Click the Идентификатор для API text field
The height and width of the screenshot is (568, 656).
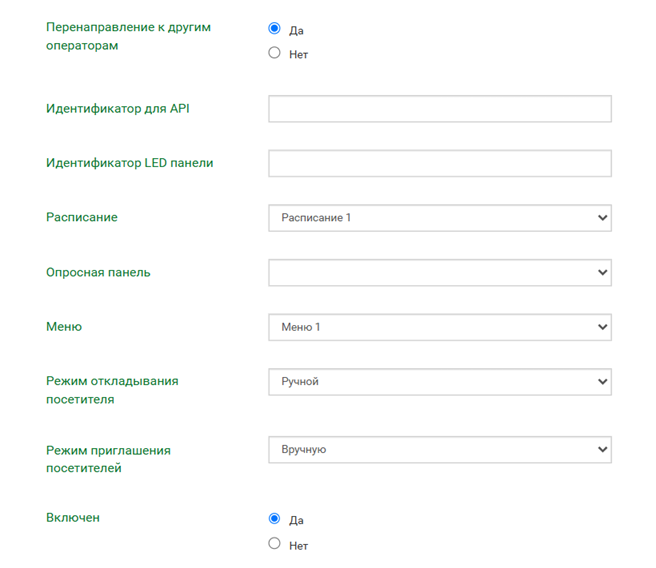click(x=439, y=109)
